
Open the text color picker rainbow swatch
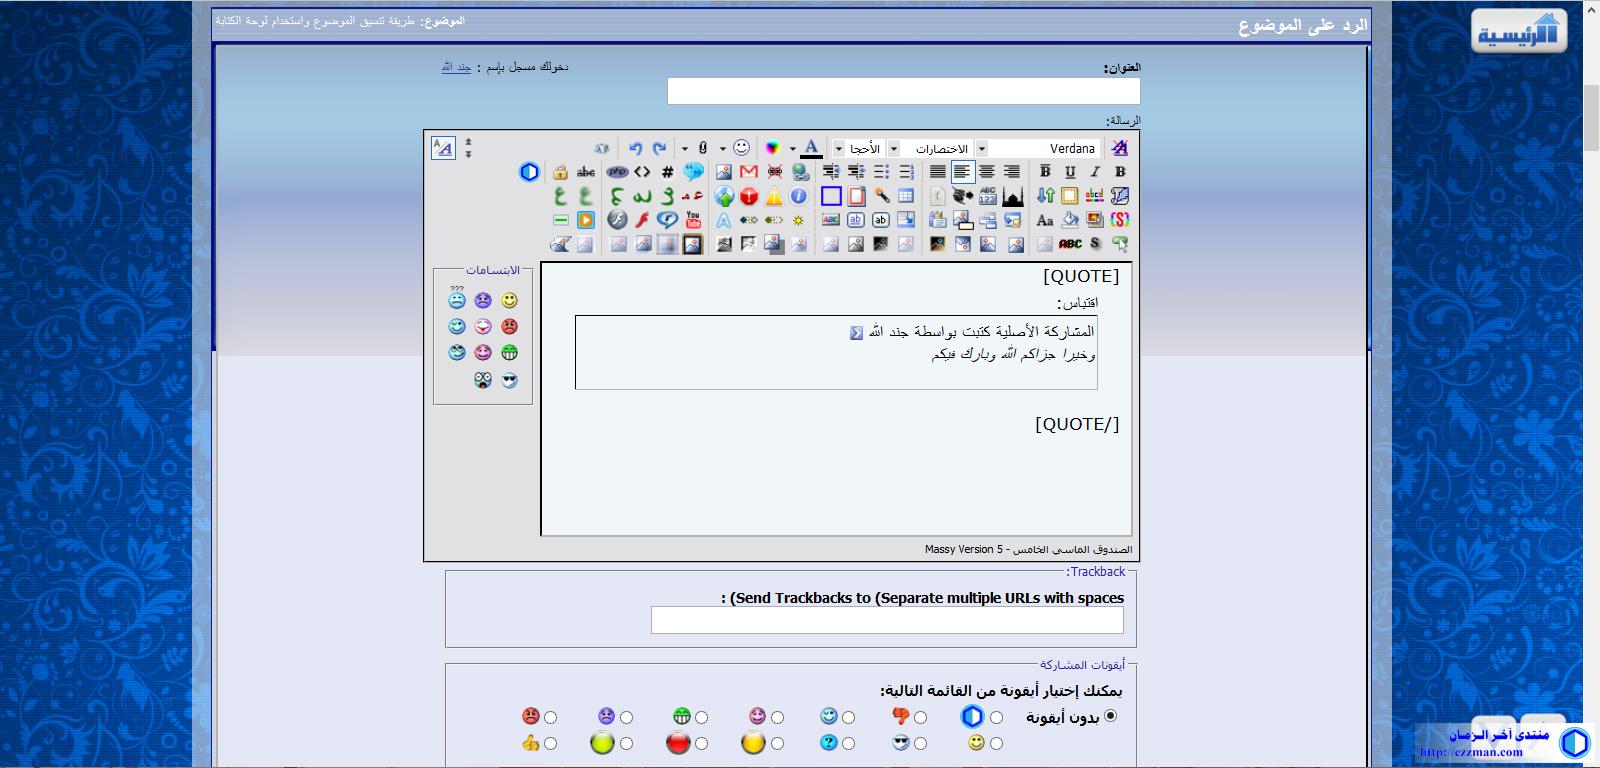(772, 148)
